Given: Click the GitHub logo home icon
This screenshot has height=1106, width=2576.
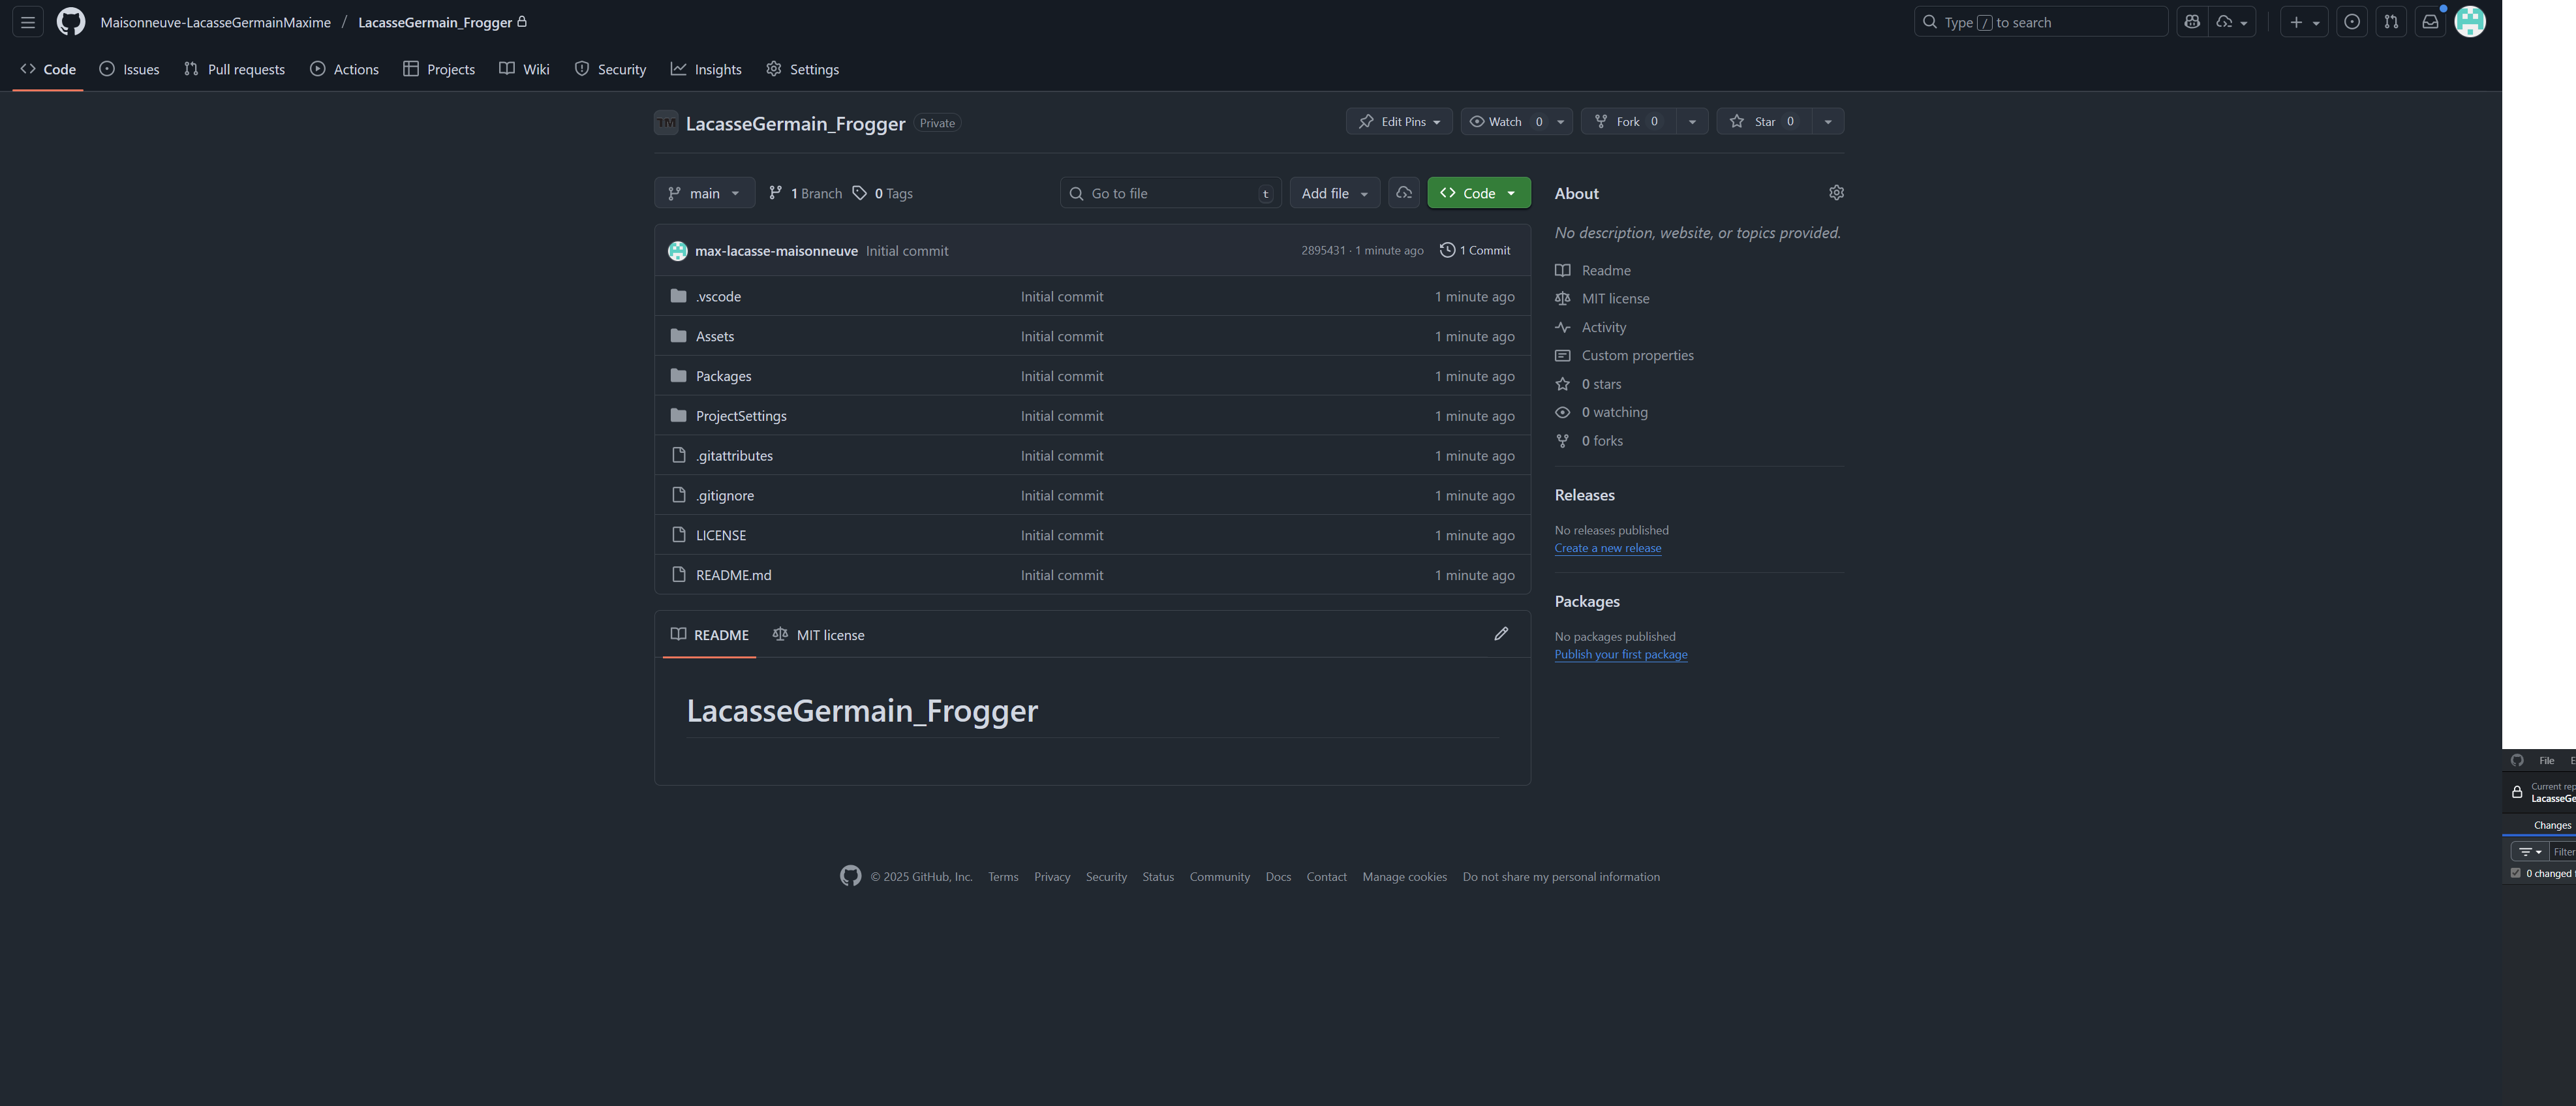Looking at the screenshot, I should pos(71,22).
